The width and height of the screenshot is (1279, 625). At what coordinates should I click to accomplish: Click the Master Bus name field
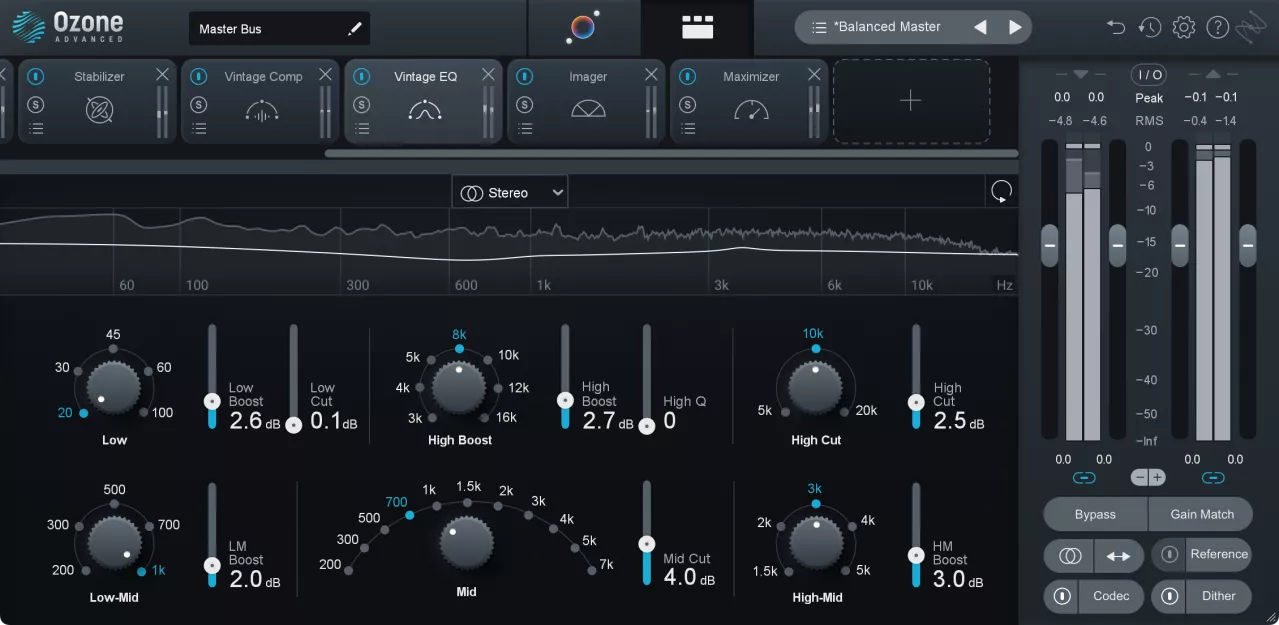coord(279,29)
